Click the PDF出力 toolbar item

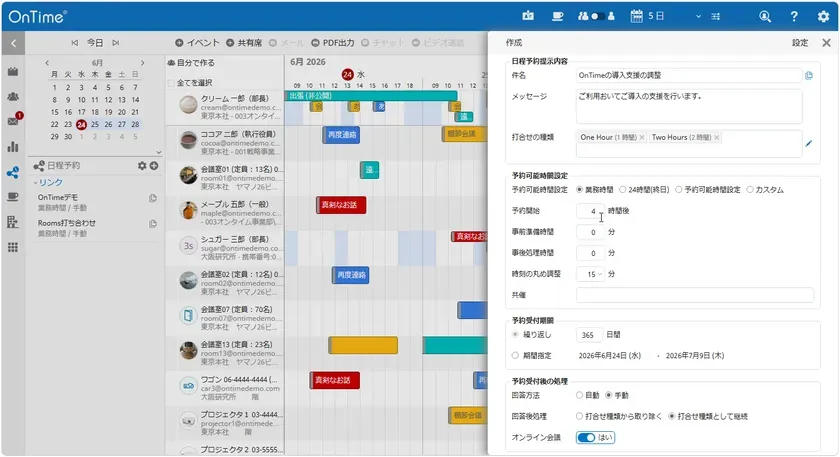(333, 43)
